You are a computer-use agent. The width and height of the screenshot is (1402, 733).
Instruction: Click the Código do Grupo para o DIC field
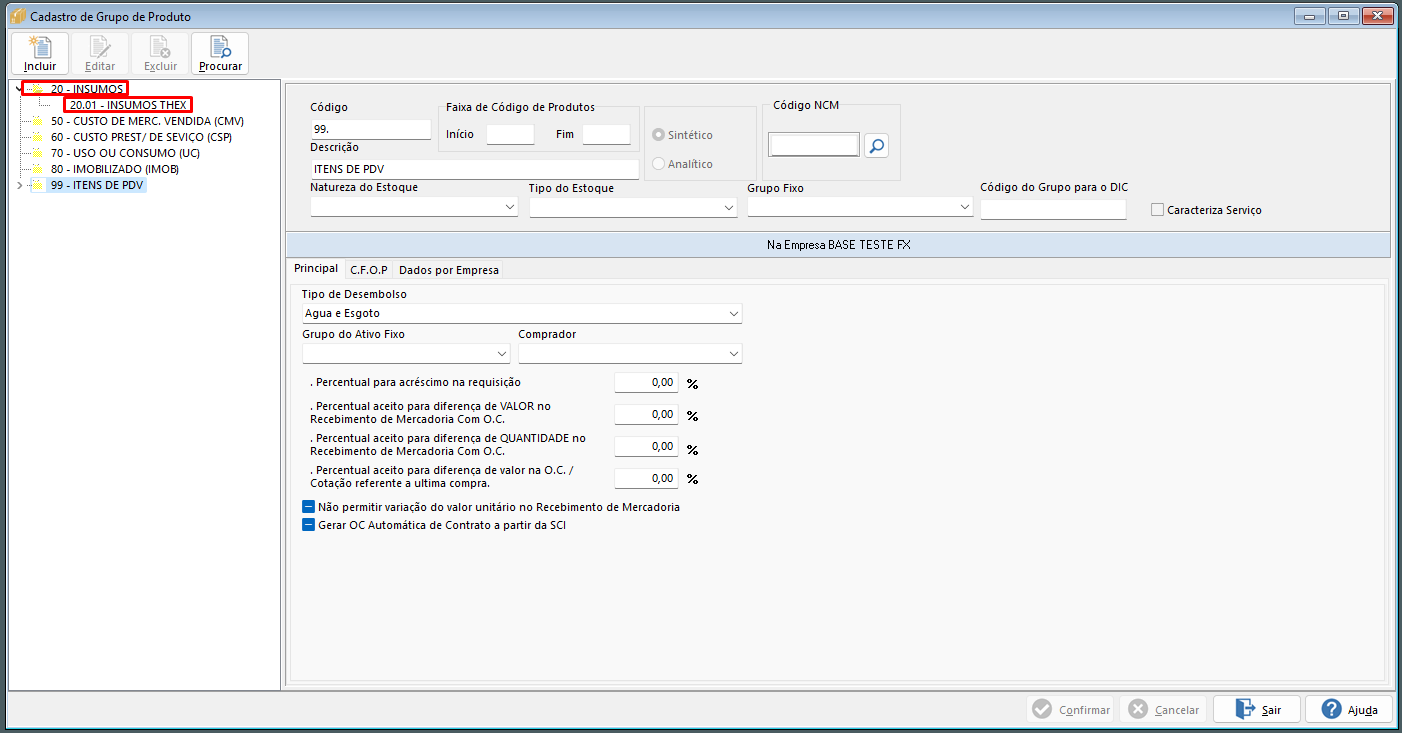1054,209
